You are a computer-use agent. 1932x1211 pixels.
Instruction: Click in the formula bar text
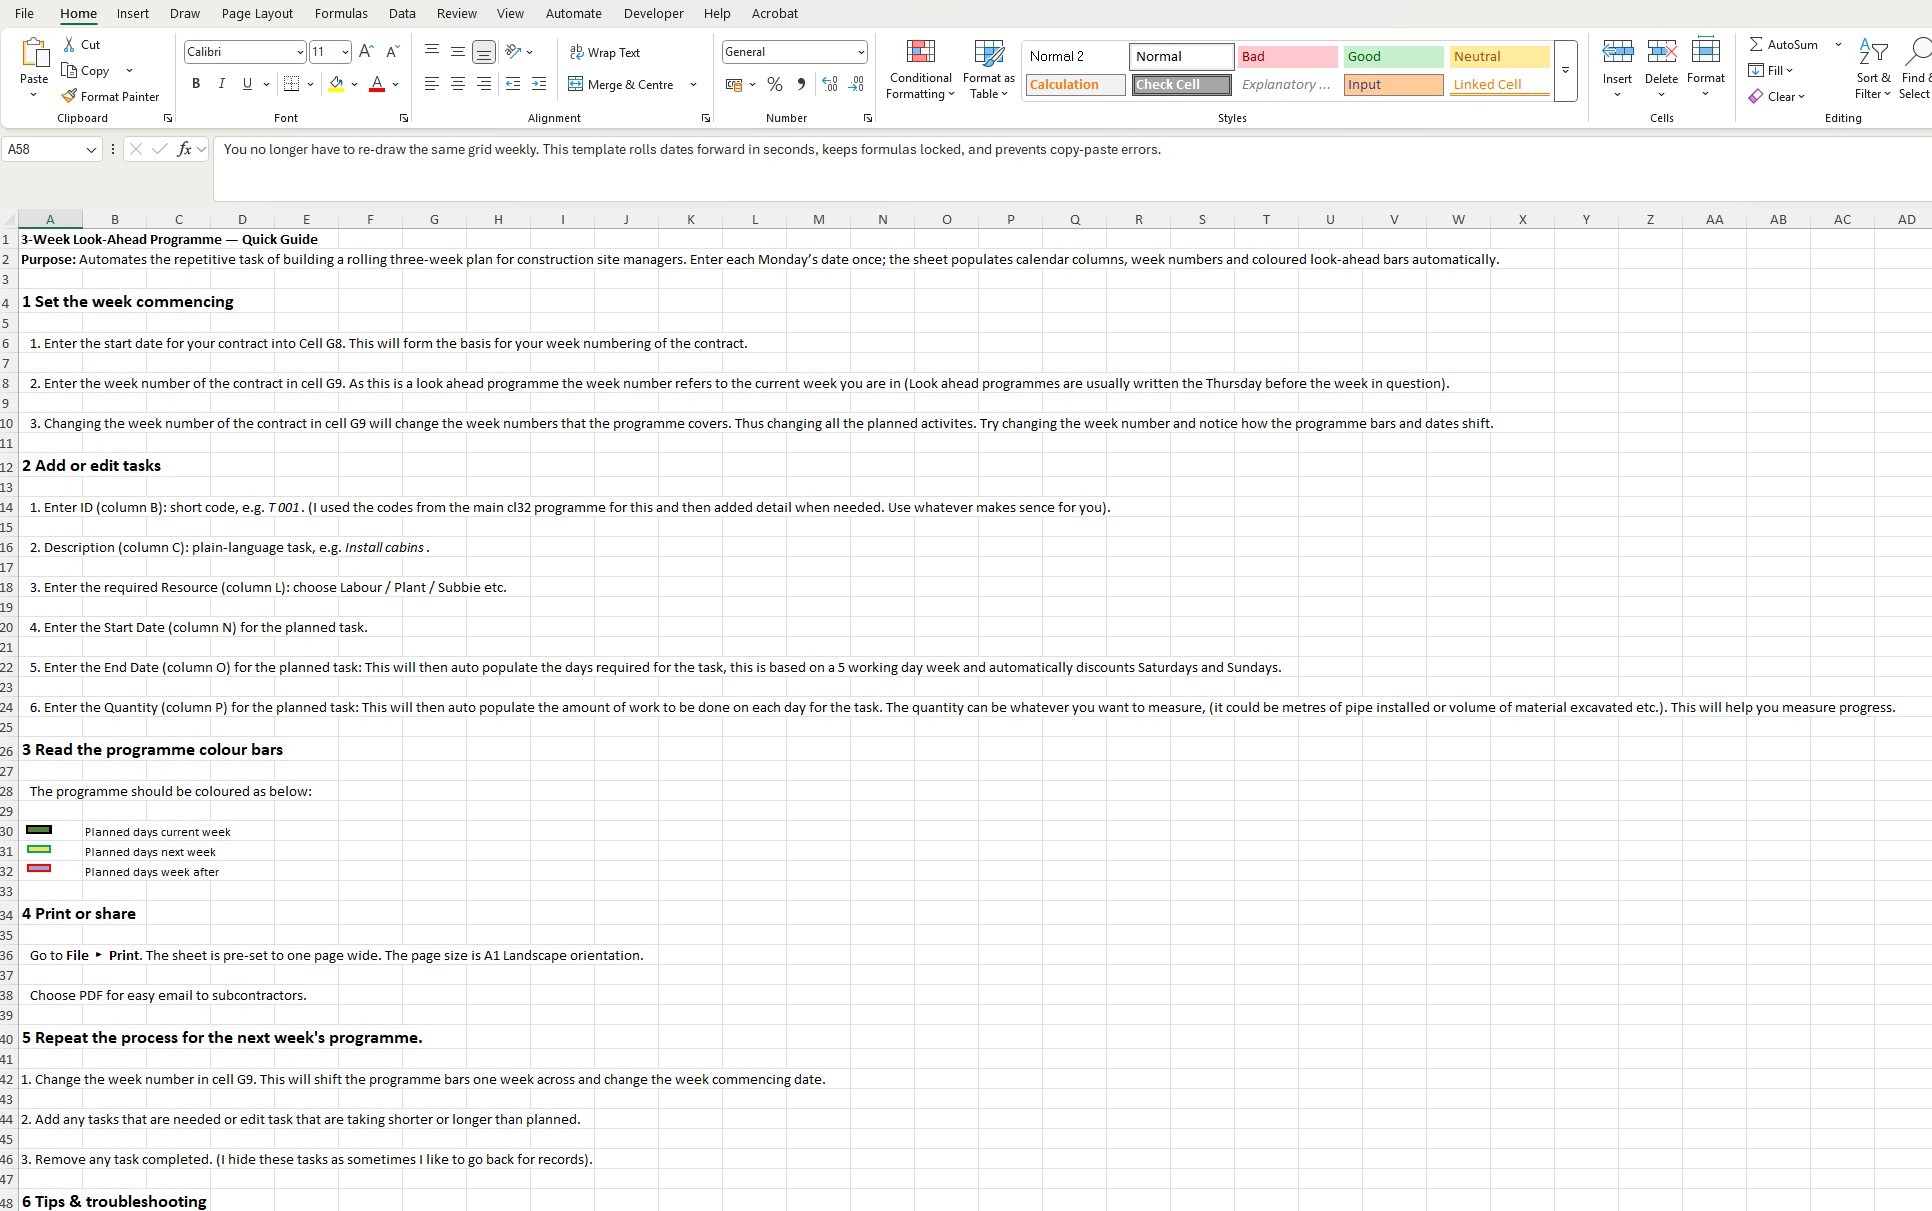692,150
